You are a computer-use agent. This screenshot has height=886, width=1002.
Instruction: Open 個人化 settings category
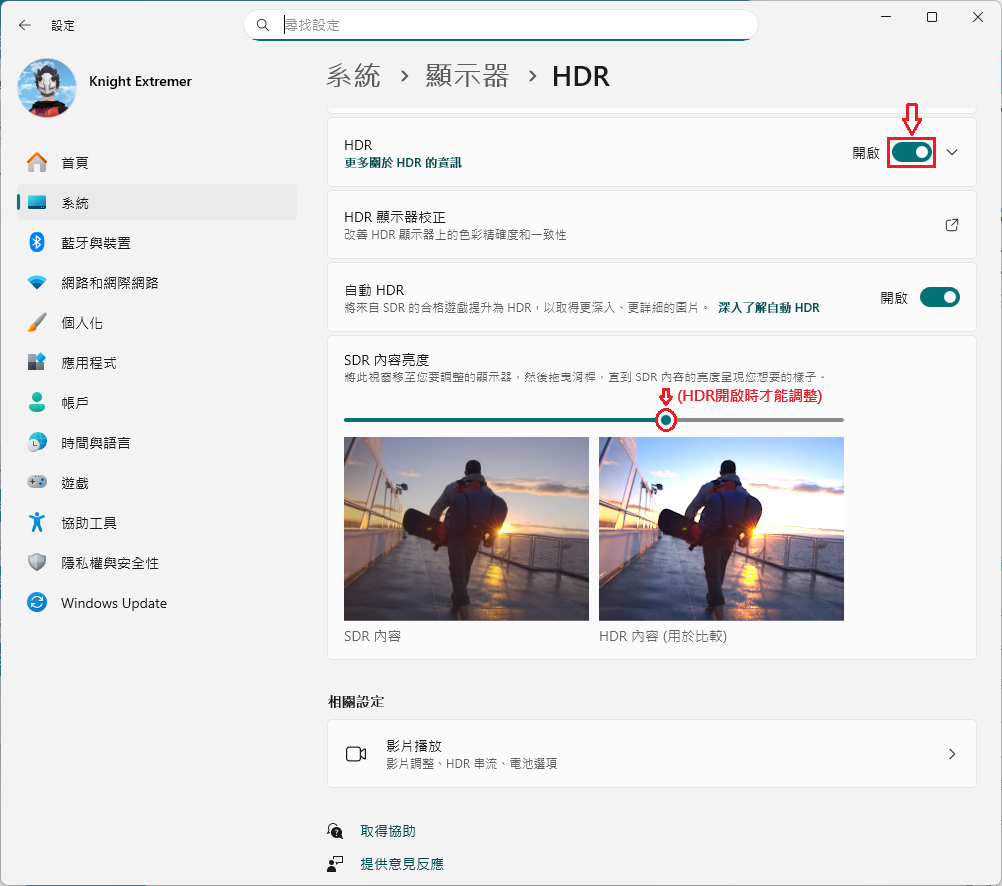tap(157, 322)
